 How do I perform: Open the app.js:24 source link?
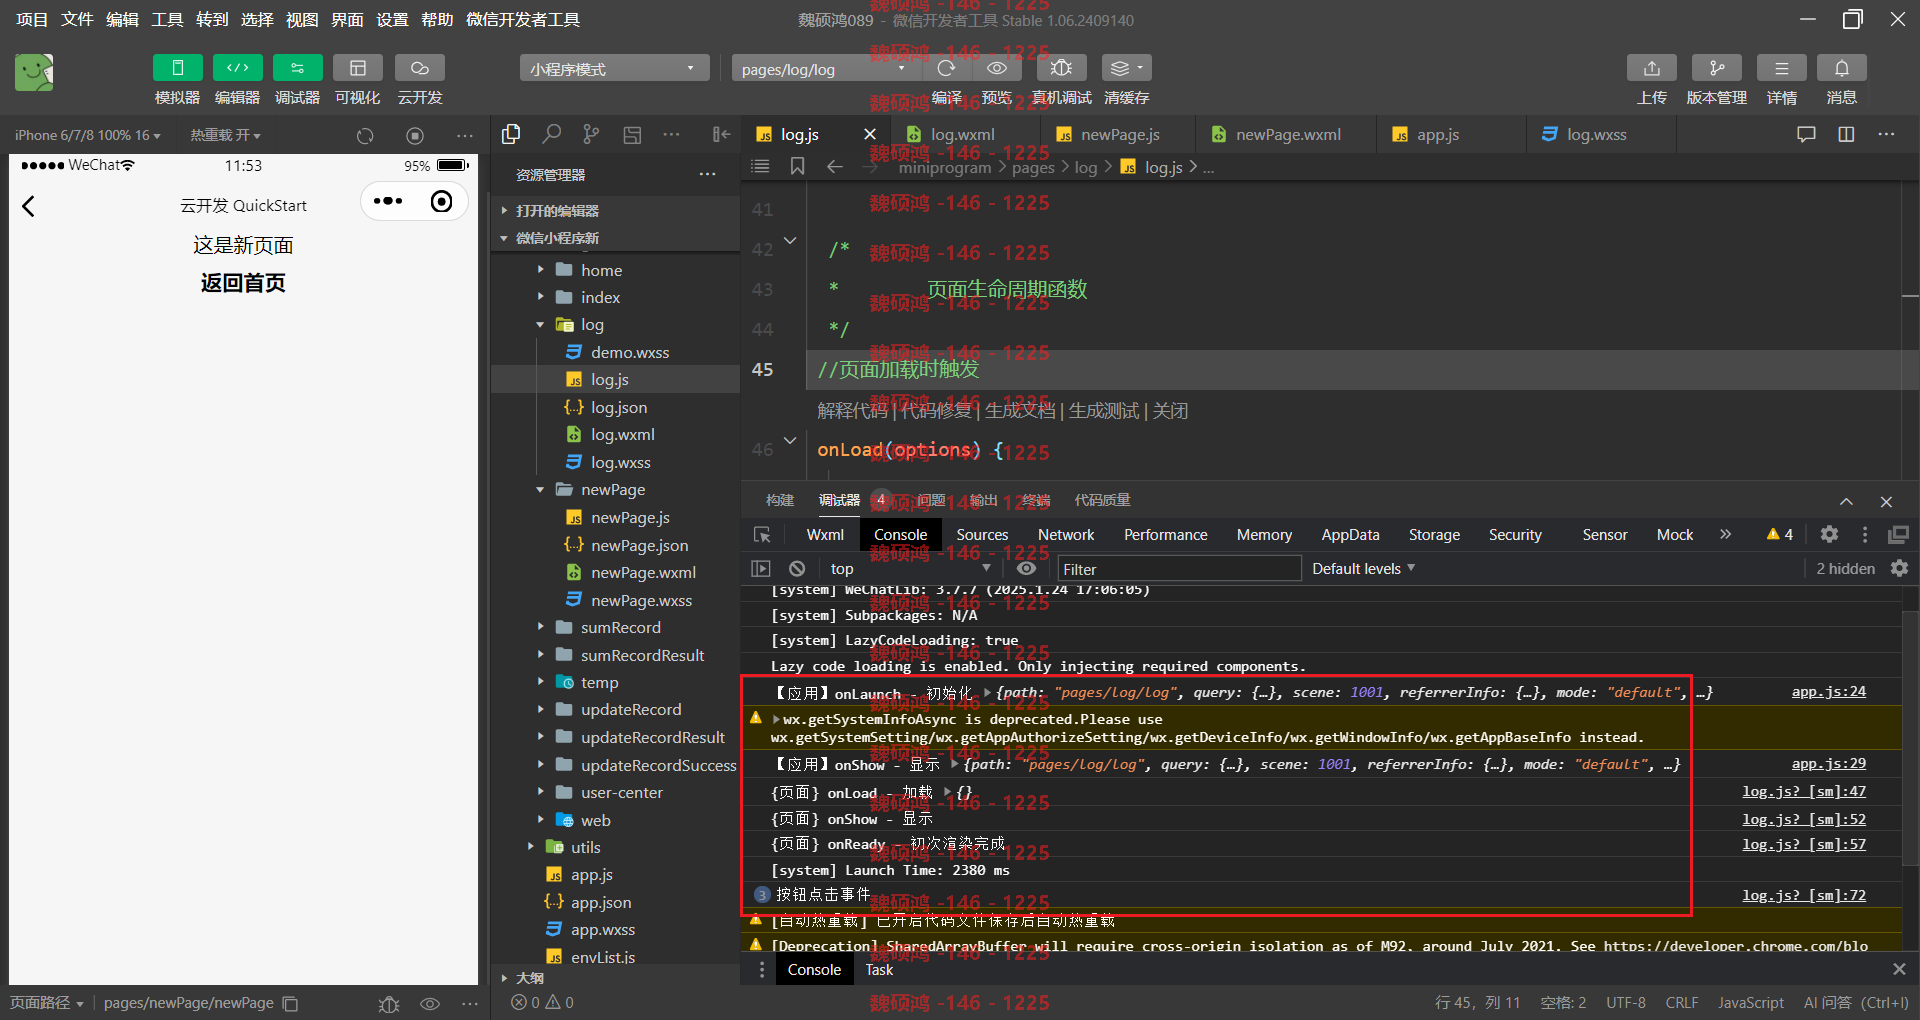pyautogui.click(x=1828, y=692)
